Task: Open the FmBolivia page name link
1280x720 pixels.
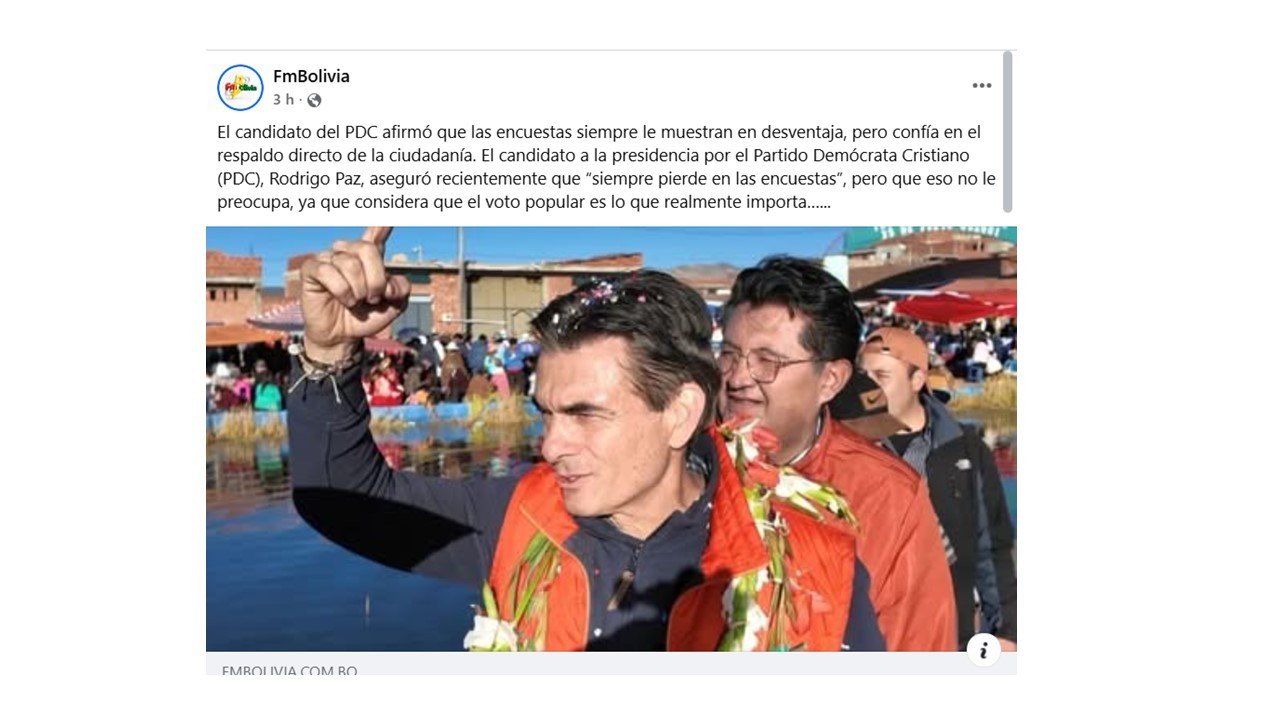Action: (x=311, y=76)
